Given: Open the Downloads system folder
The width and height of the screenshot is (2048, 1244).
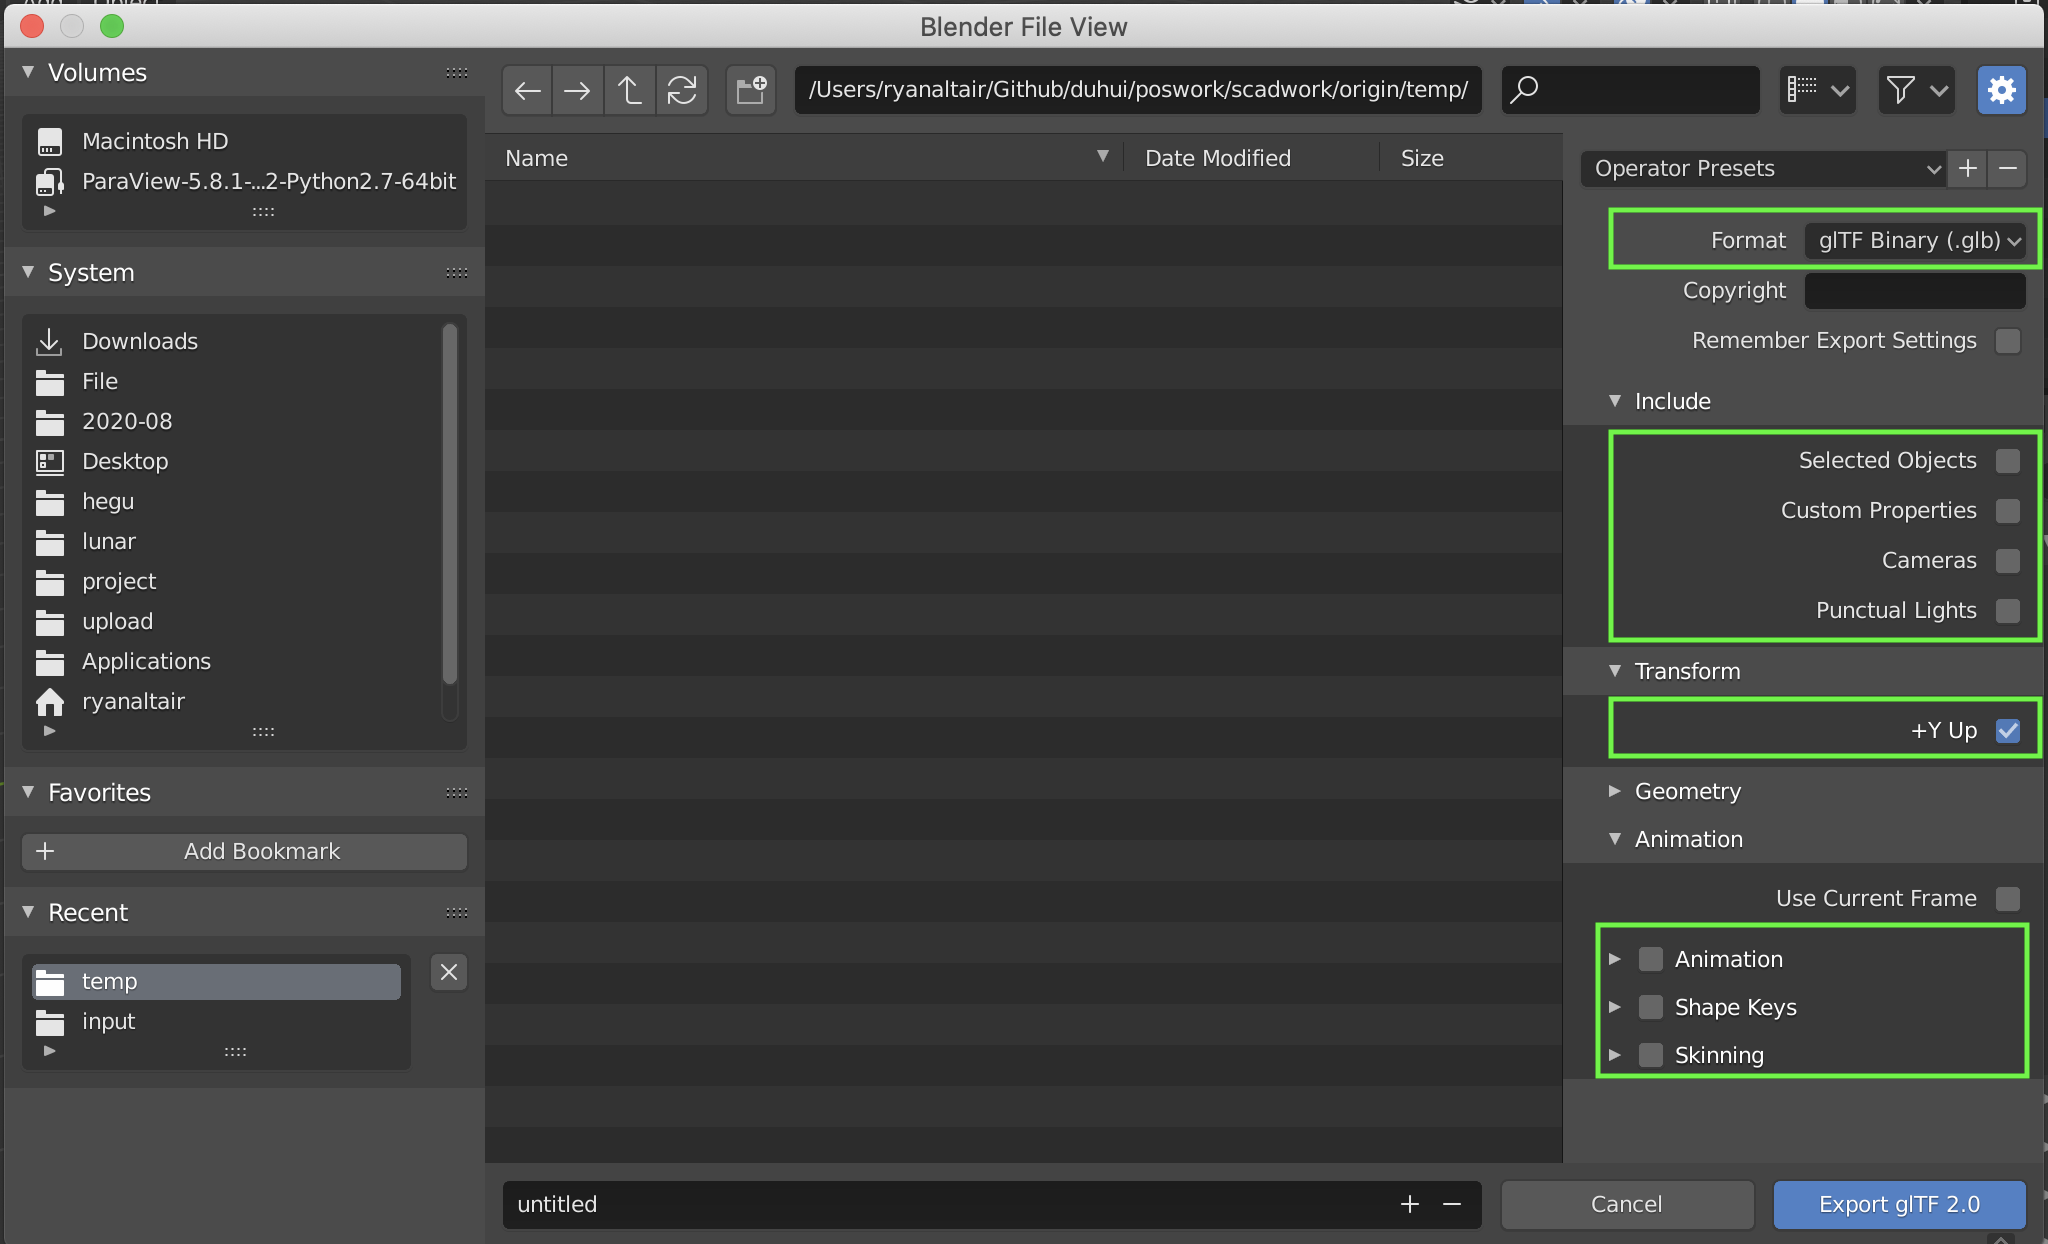Looking at the screenshot, I should [140, 341].
